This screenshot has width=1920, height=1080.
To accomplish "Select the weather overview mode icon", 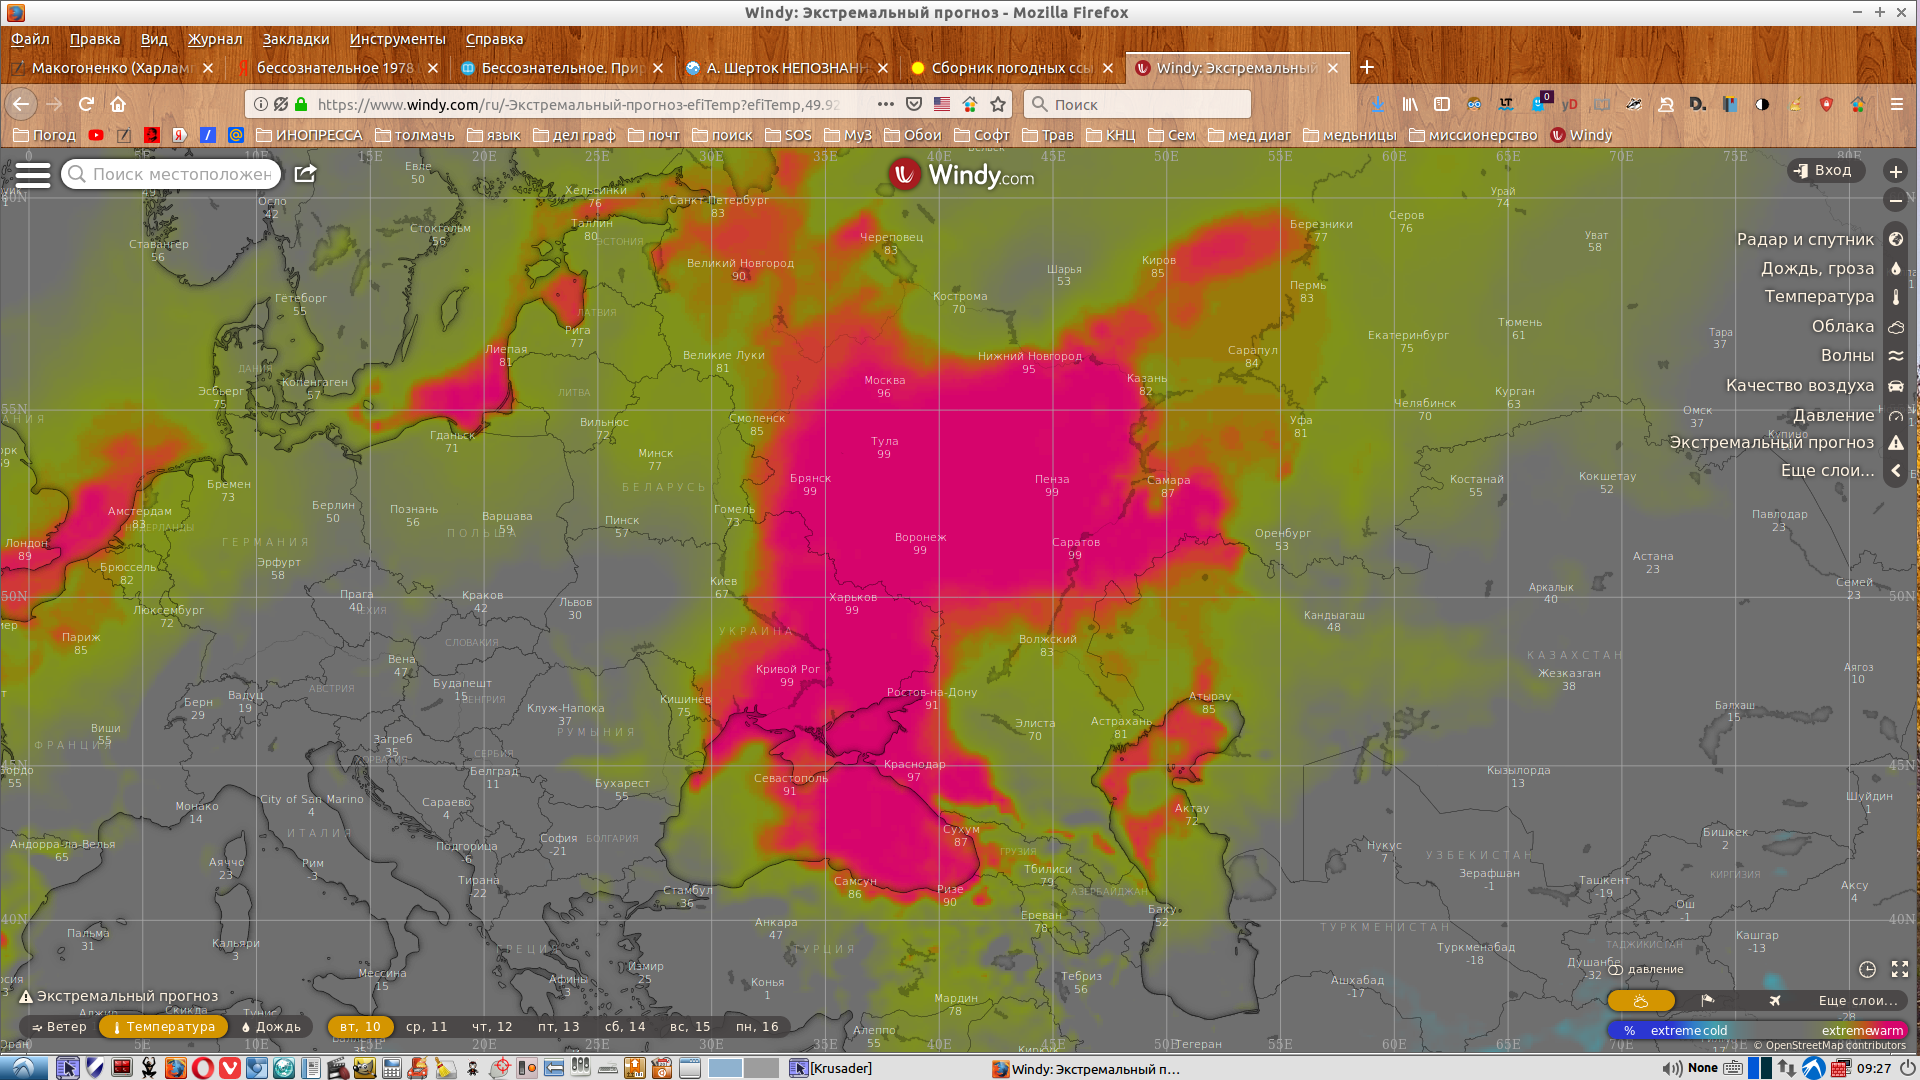I will [x=1641, y=1001].
